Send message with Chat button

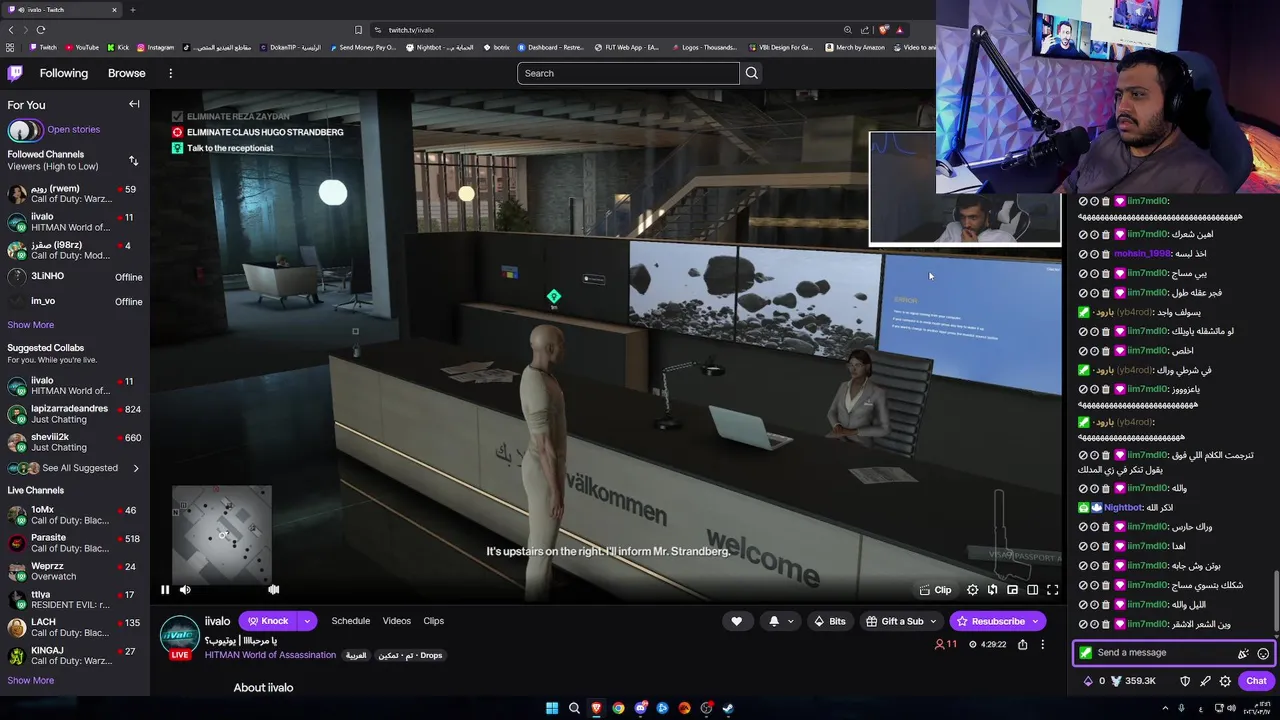point(1256,681)
